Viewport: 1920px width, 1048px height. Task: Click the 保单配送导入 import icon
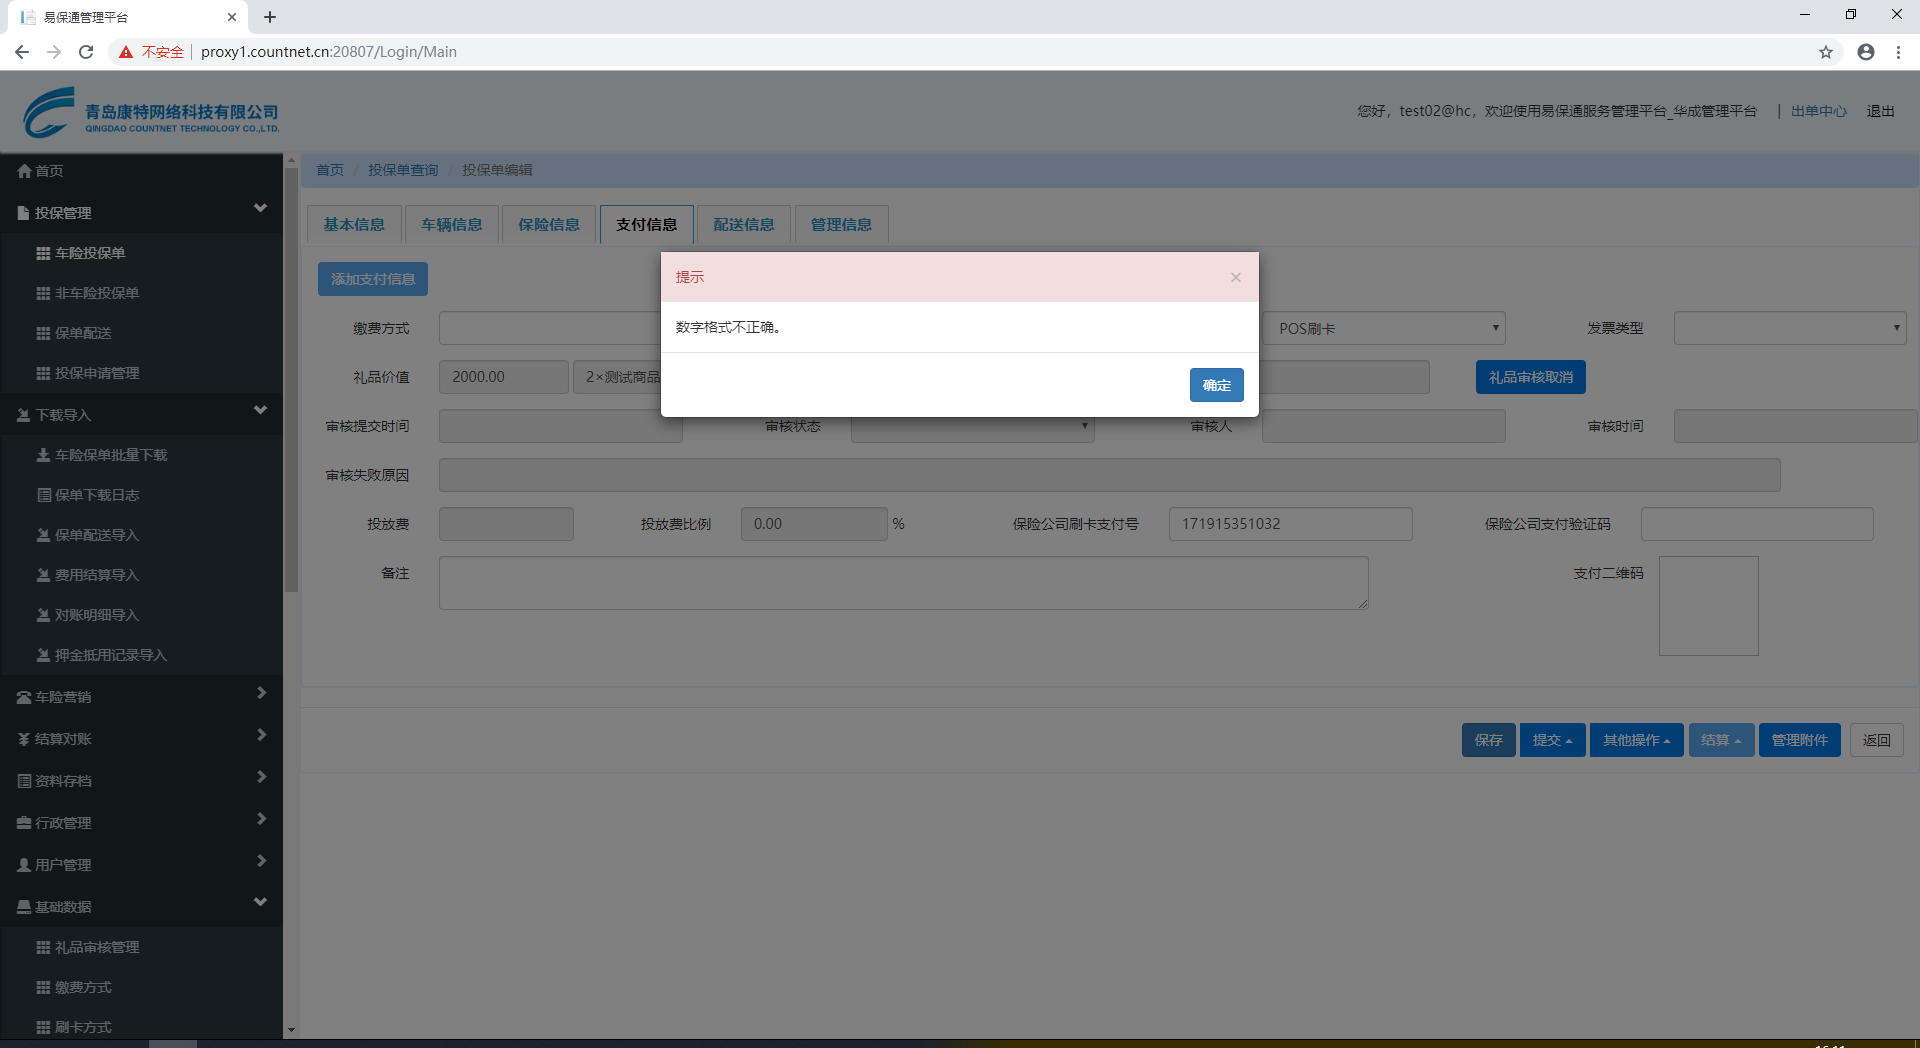click(x=43, y=535)
